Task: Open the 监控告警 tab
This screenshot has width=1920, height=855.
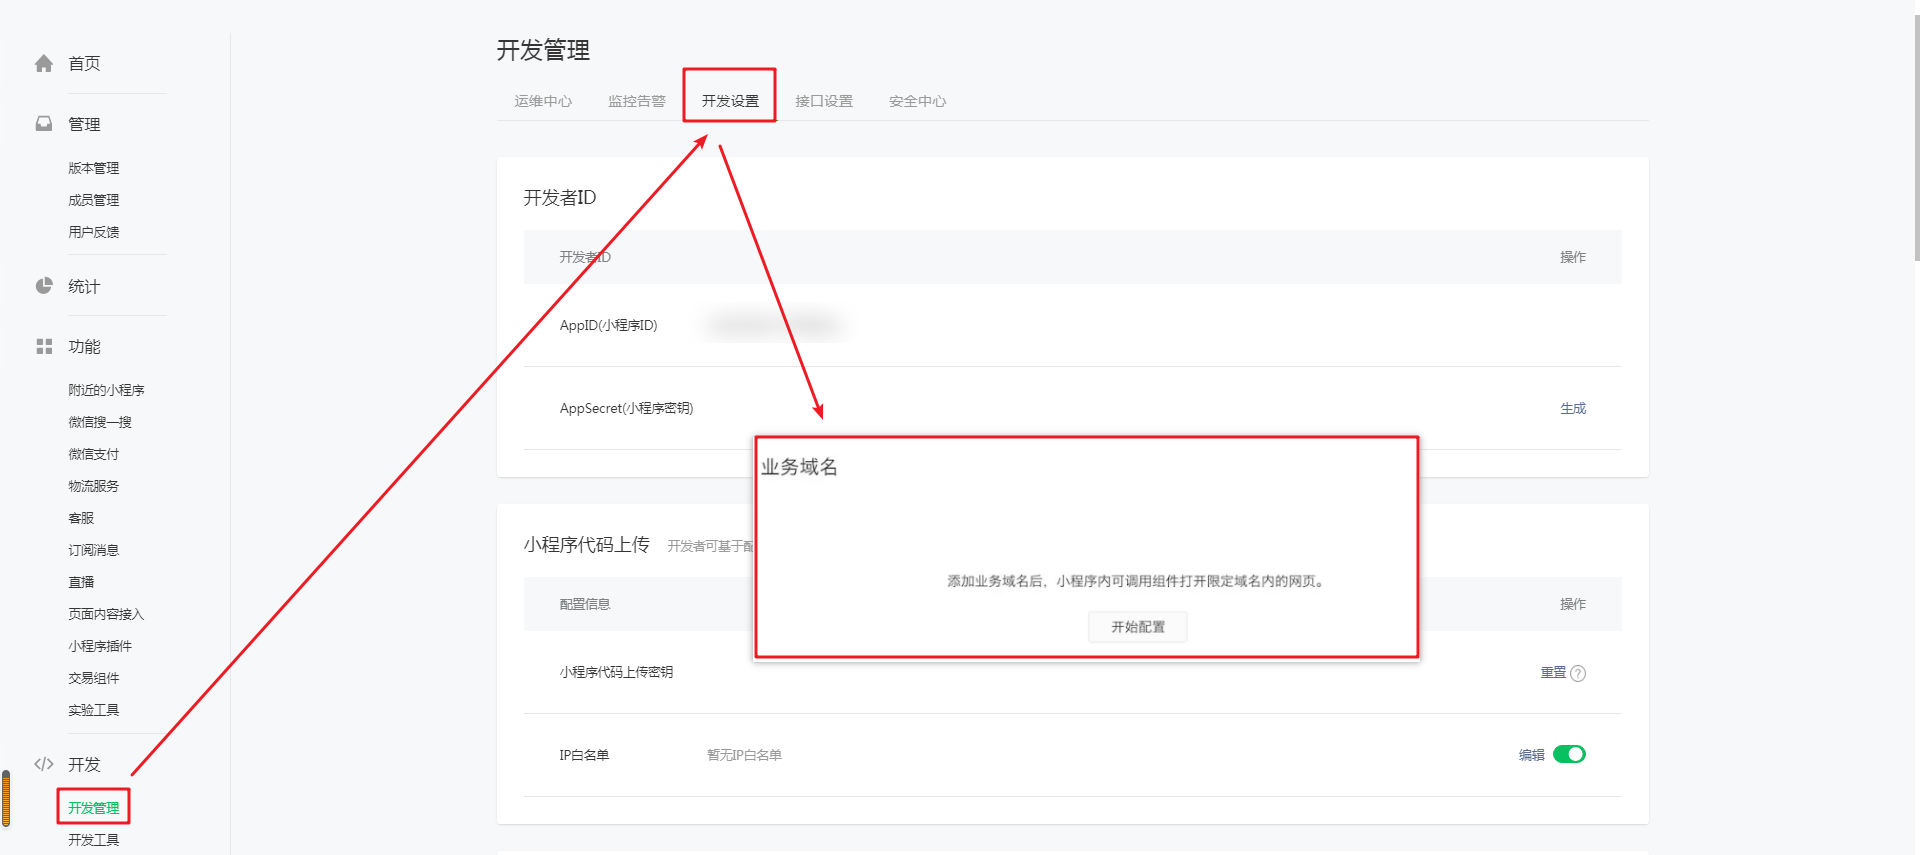Action: click(637, 101)
